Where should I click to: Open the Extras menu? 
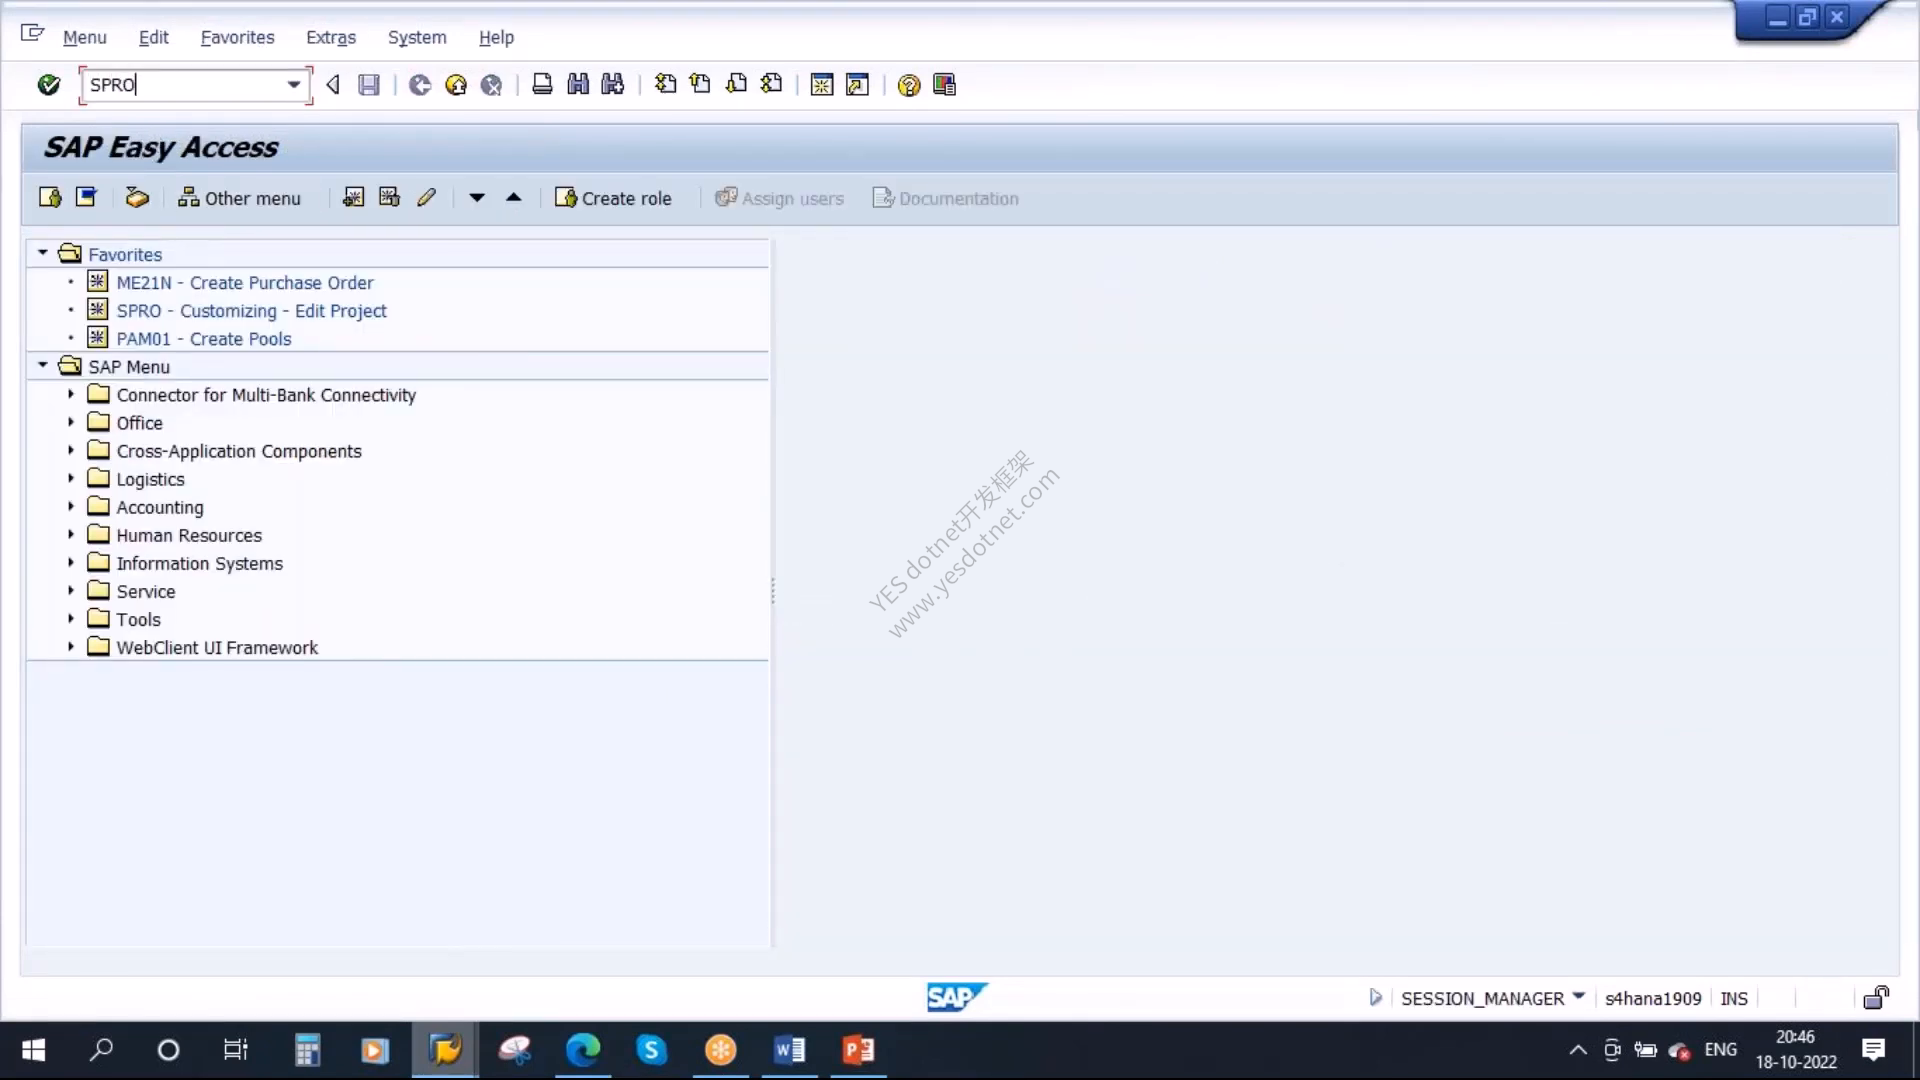point(331,37)
